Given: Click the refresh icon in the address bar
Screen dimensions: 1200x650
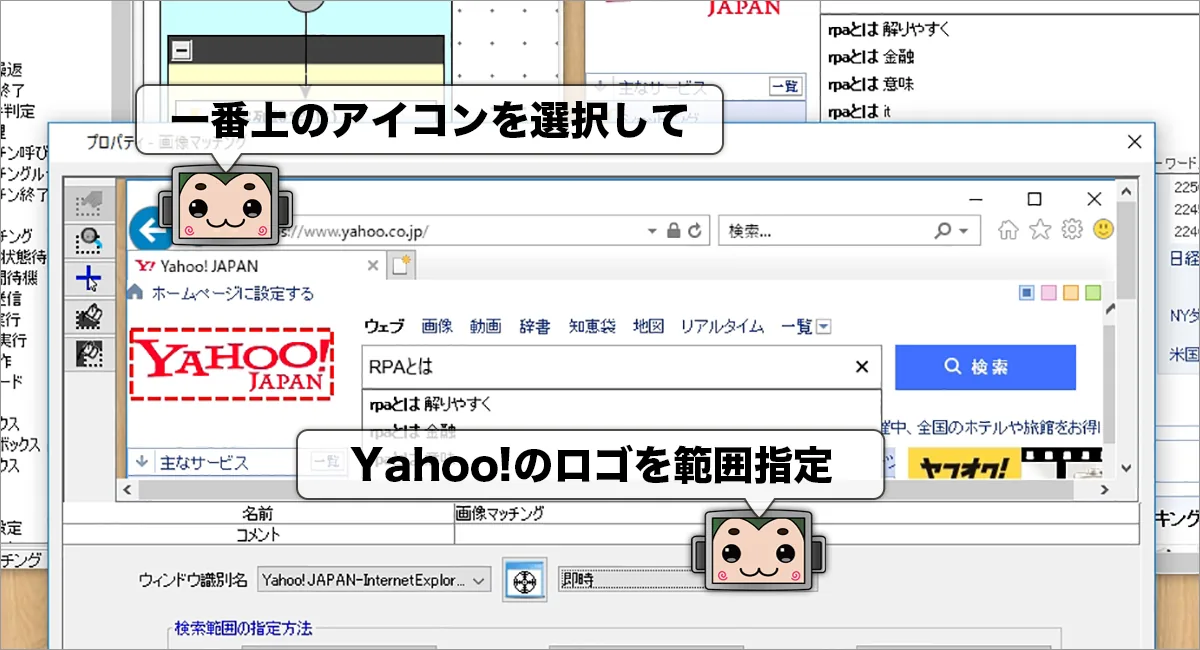Looking at the screenshot, I should (697, 230).
